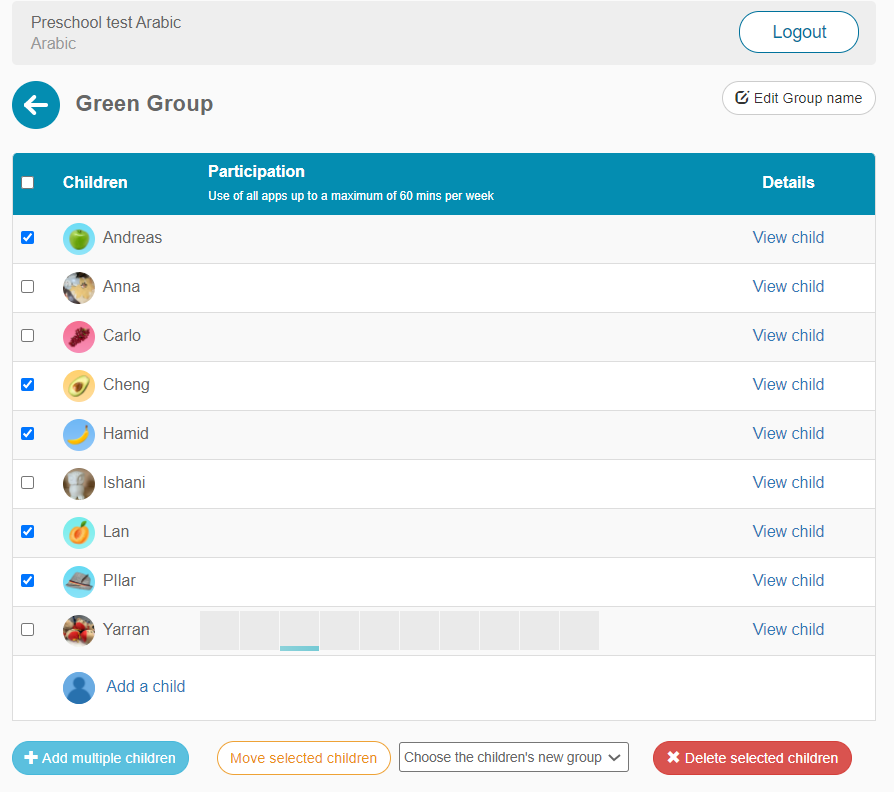The image size is (894, 792).
Task: Click Yarran's participation progress bar
Action: point(399,631)
